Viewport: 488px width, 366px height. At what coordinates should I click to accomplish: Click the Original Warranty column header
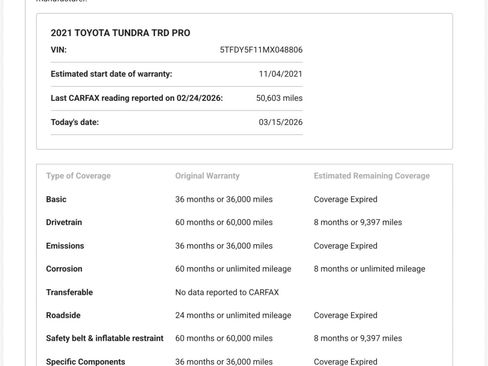[207, 176]
